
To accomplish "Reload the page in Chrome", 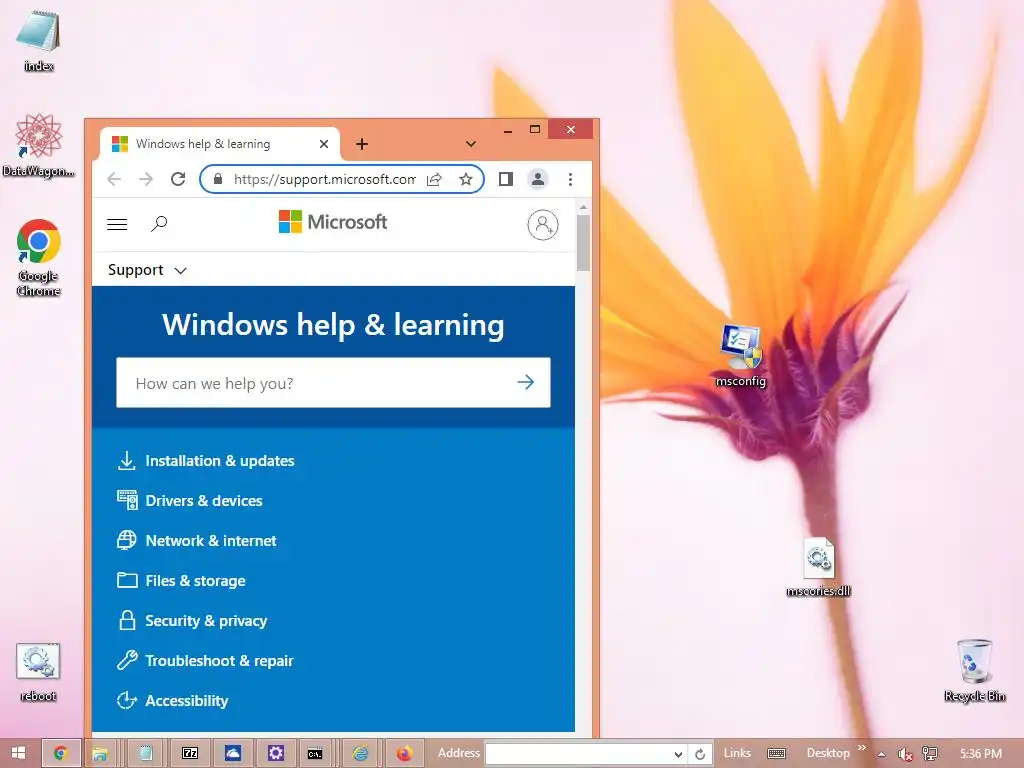I will click(178, 179).
